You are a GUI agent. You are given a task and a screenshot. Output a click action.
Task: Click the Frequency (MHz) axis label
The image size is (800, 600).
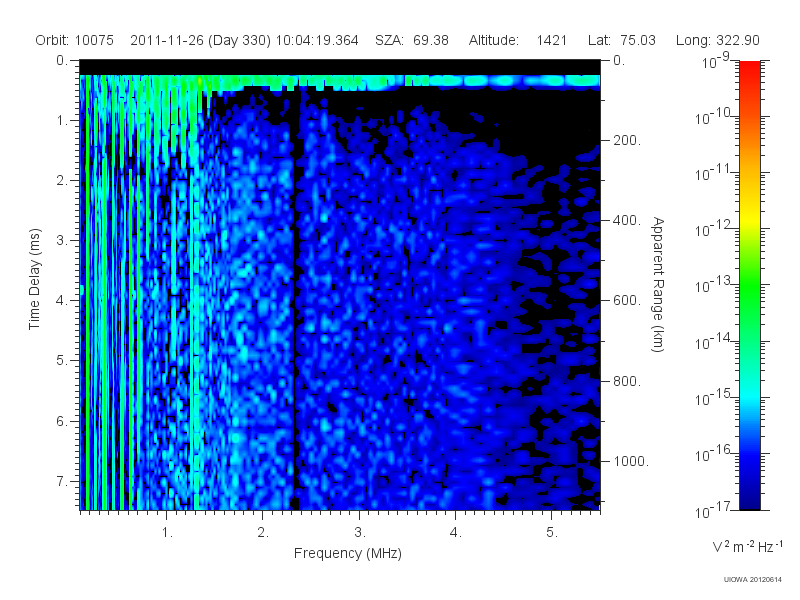[x=347, y=554]
